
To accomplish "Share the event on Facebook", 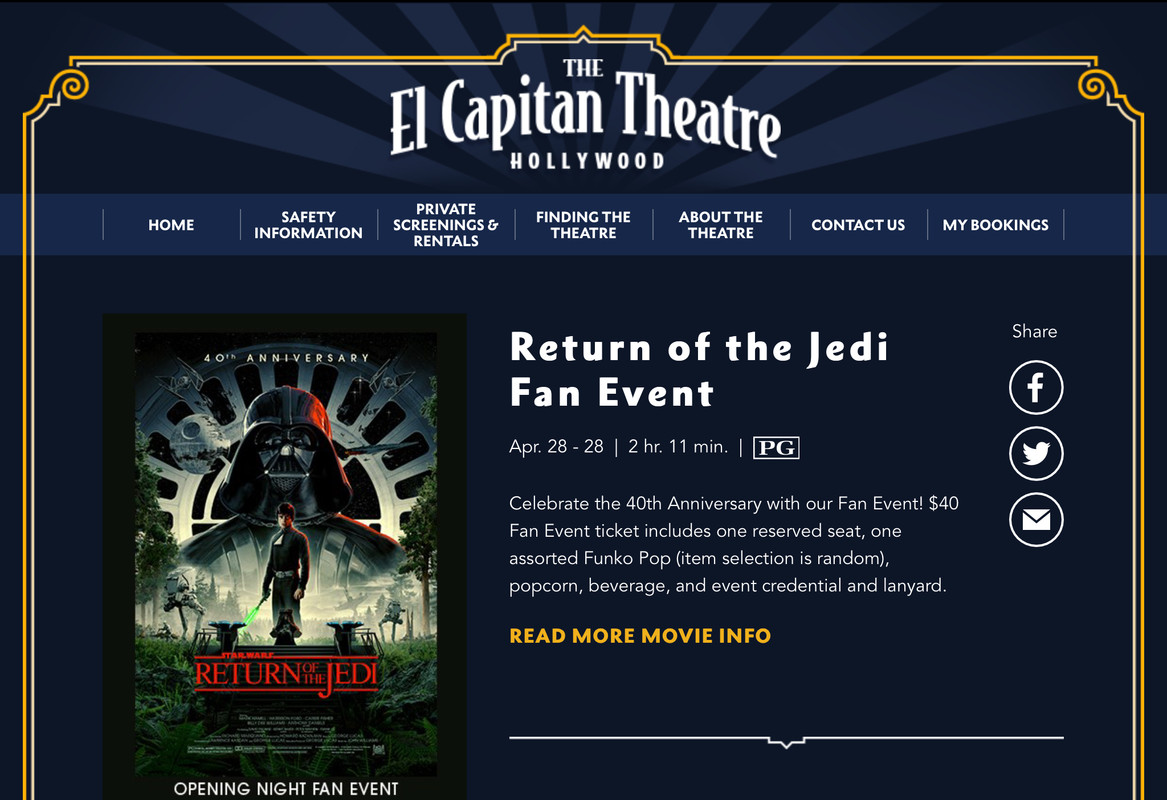I will pyautogui.click(x=1035, y=388).
